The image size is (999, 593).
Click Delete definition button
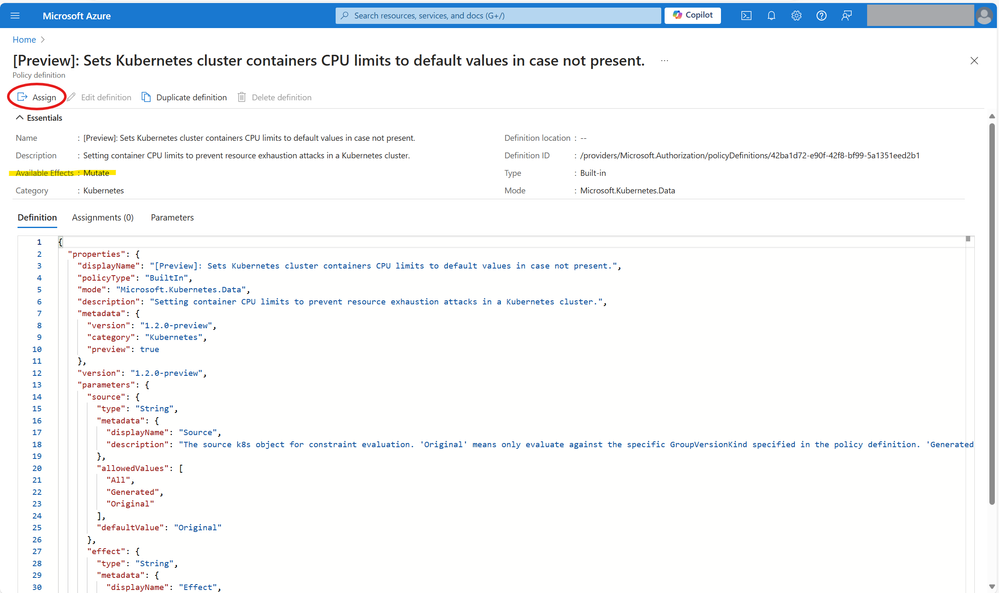click(275, 97)
